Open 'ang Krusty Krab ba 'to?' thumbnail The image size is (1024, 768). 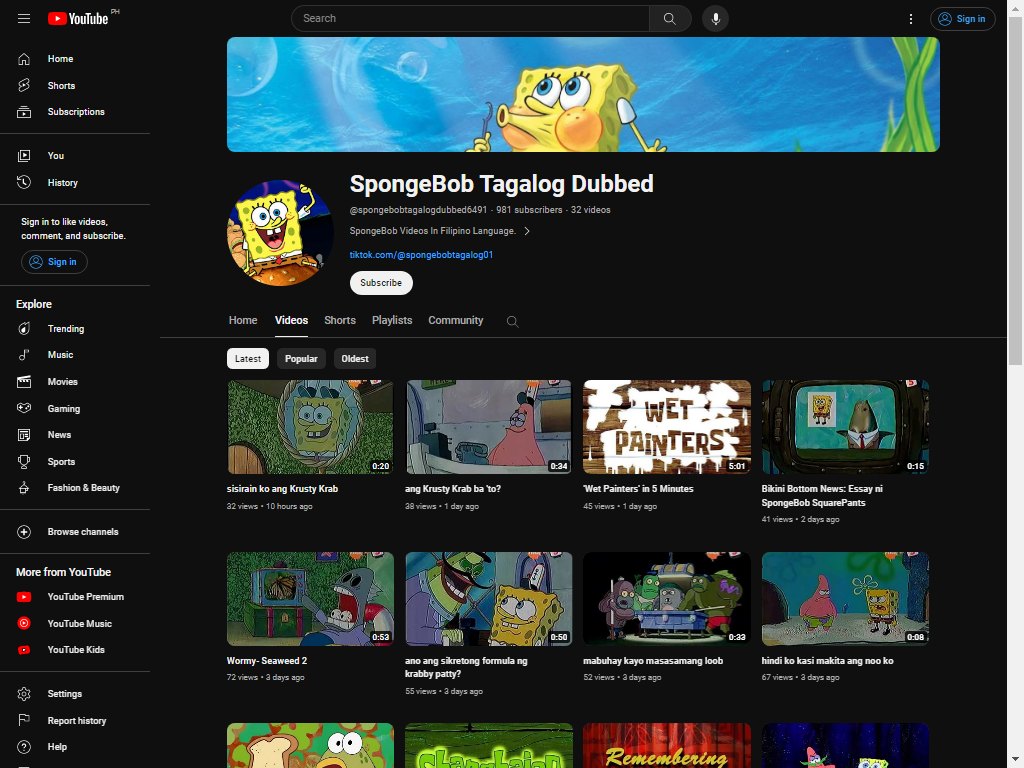(x=488, y=427)
